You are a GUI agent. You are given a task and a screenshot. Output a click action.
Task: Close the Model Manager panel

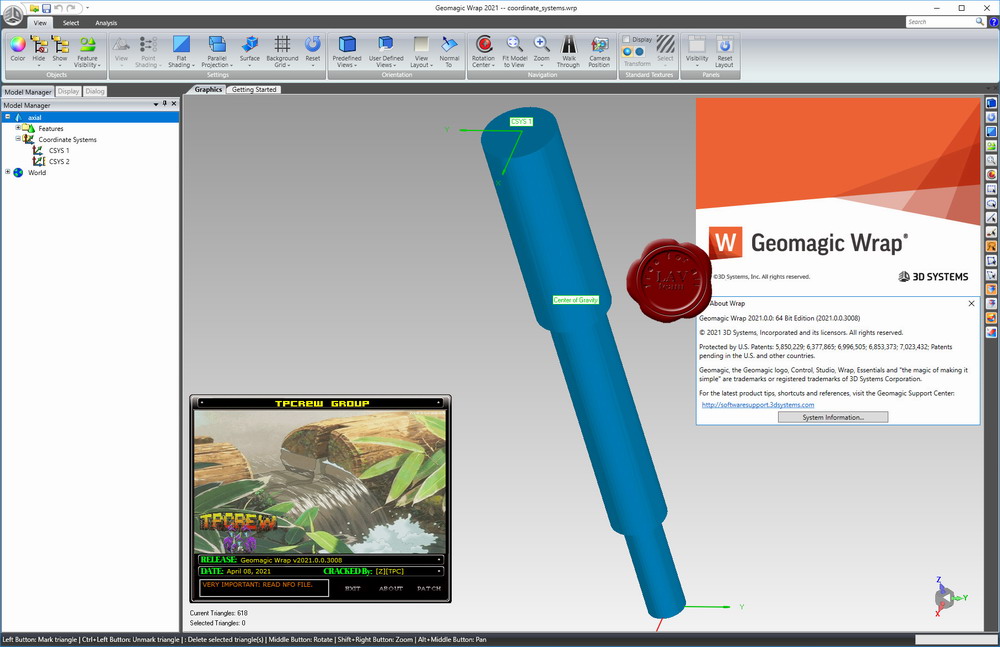[x=173, y=103]
